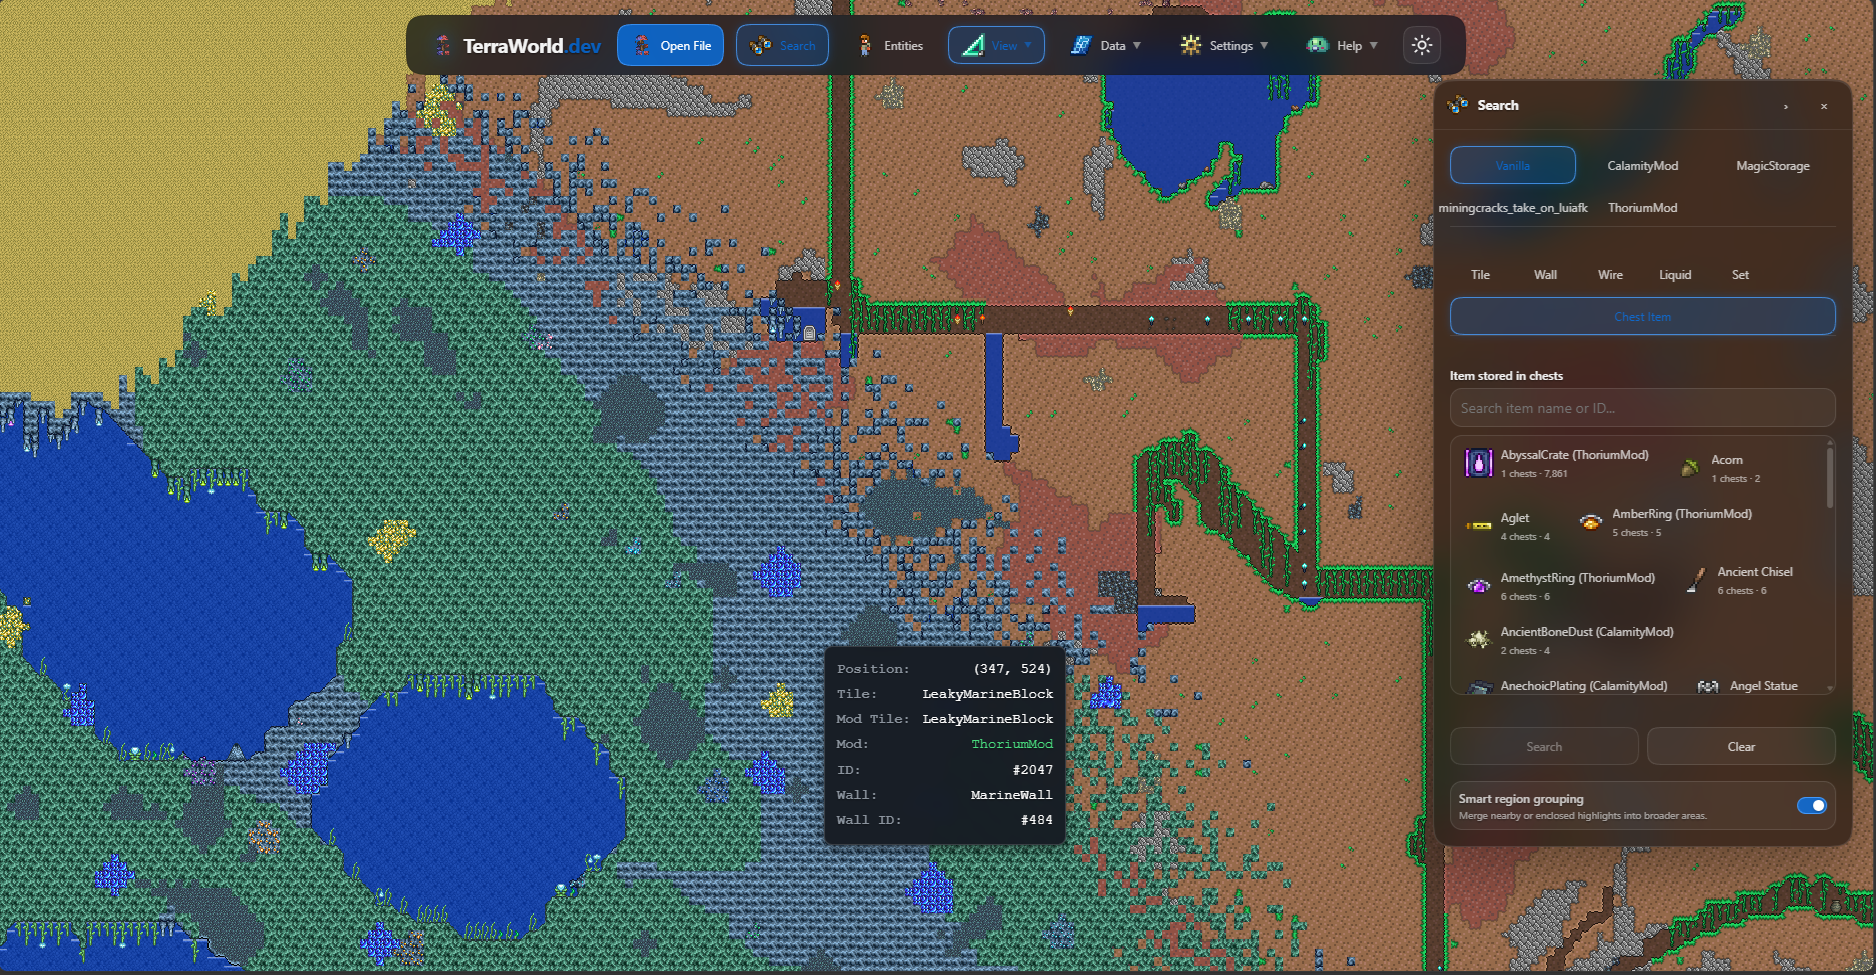Screen dimensions: 1876x975
Task: Open a world file with Open File
Action: pyautogui.click(x=670, y=45)
